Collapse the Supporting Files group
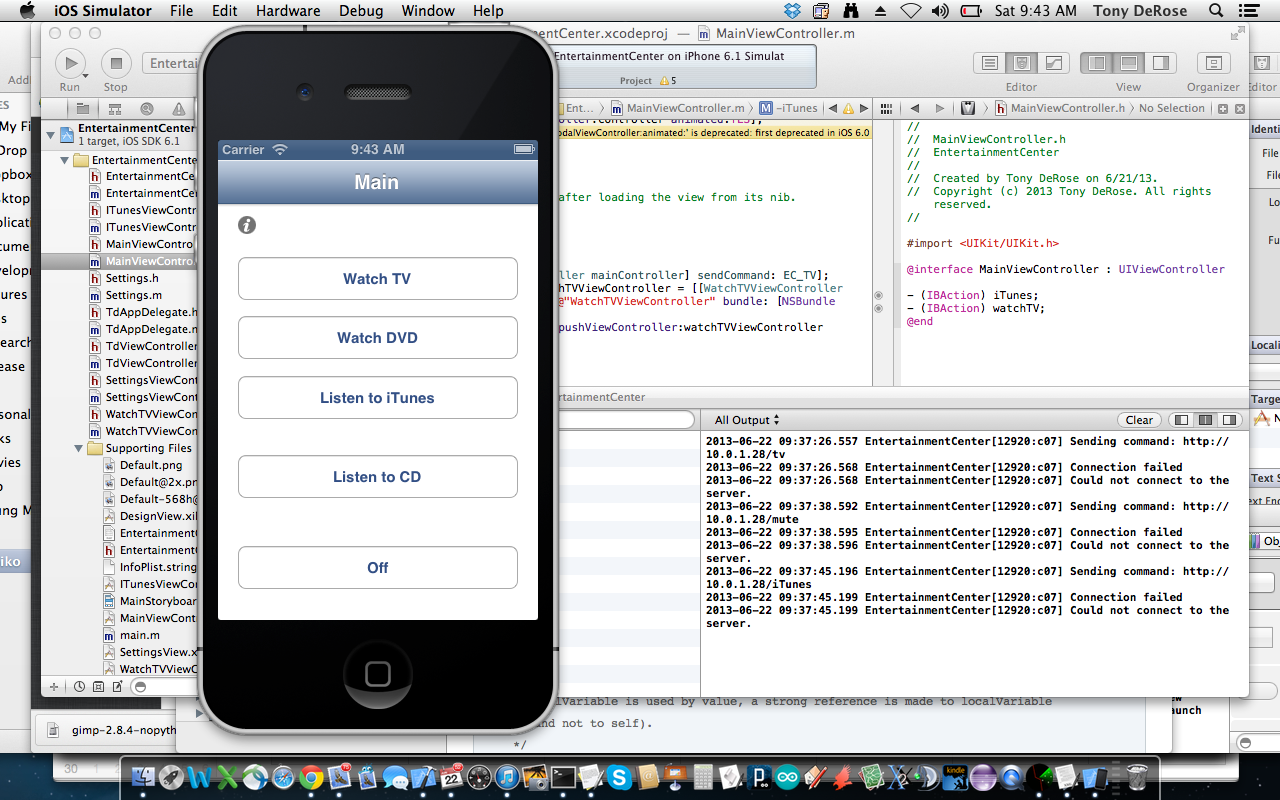This screenshot has width=1280, height=800. (x=78, y=448)
